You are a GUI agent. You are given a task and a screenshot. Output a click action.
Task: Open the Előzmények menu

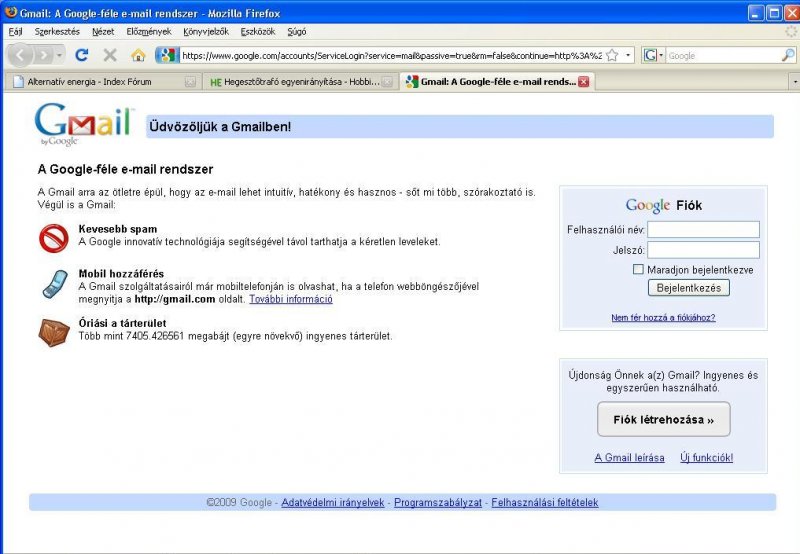click(x=149, y=32)
